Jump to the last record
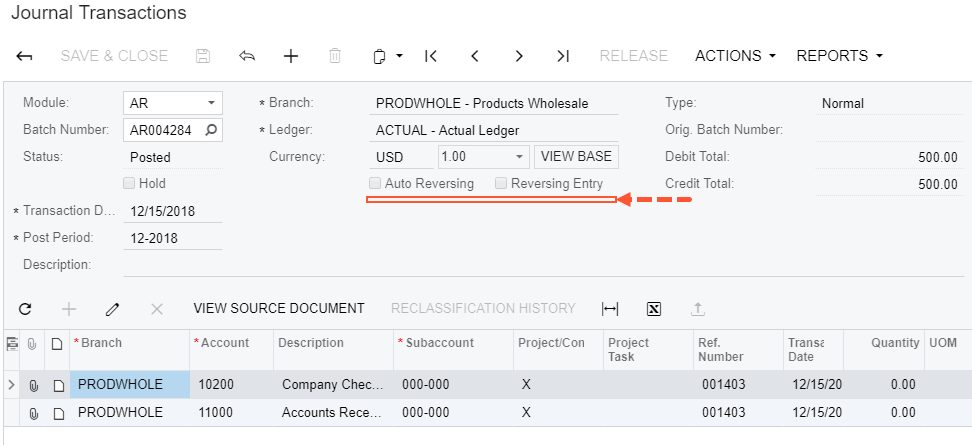Image resolution: width=972 pixels, height=445 pixels. coord(563,56)
